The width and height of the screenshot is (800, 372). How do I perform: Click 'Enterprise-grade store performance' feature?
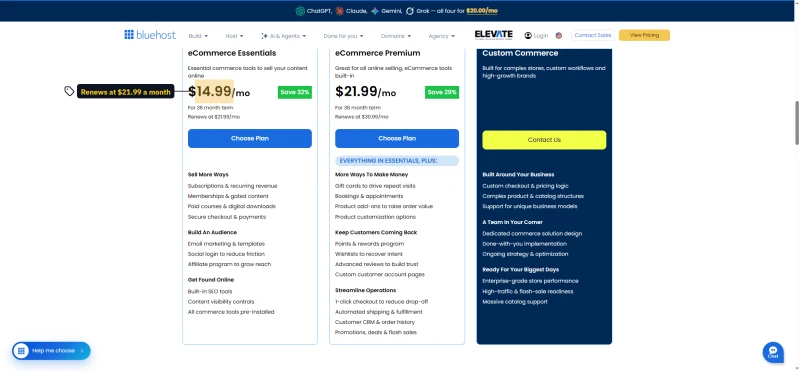pyautogui.click(x=530, y=281)
